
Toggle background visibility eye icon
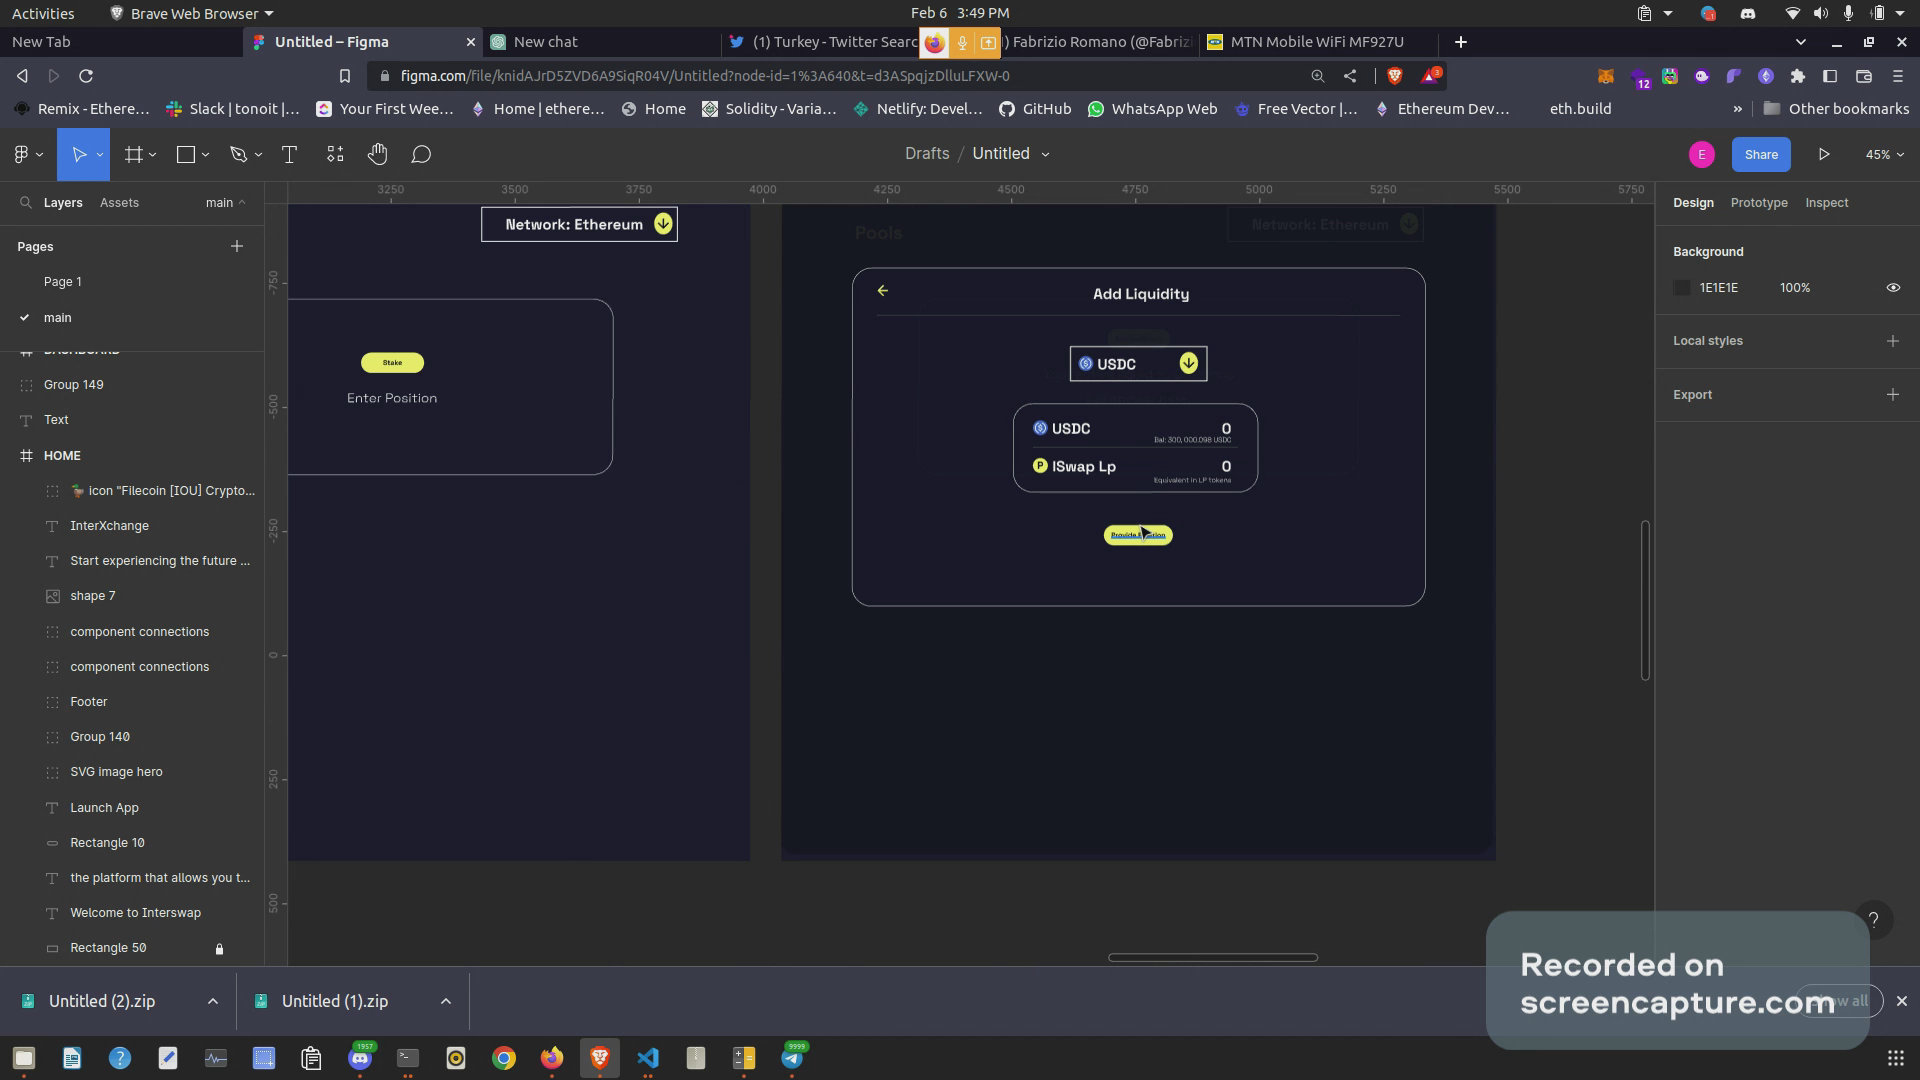(1893, 288)
